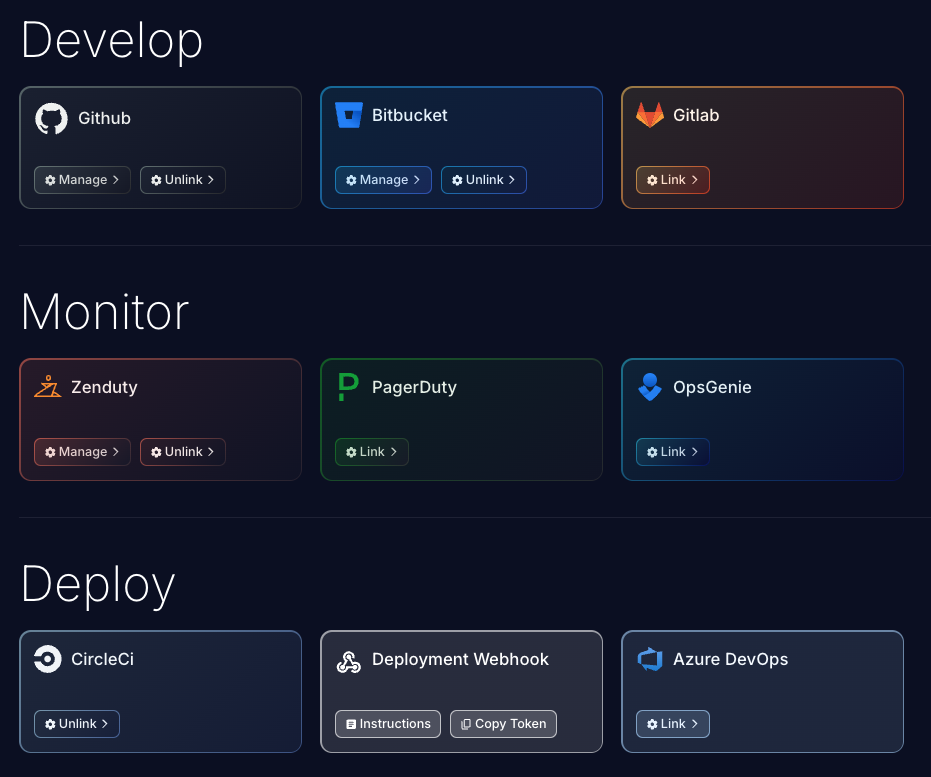
Task: Open Manage for Bitbucket
Action: [383, 180]
